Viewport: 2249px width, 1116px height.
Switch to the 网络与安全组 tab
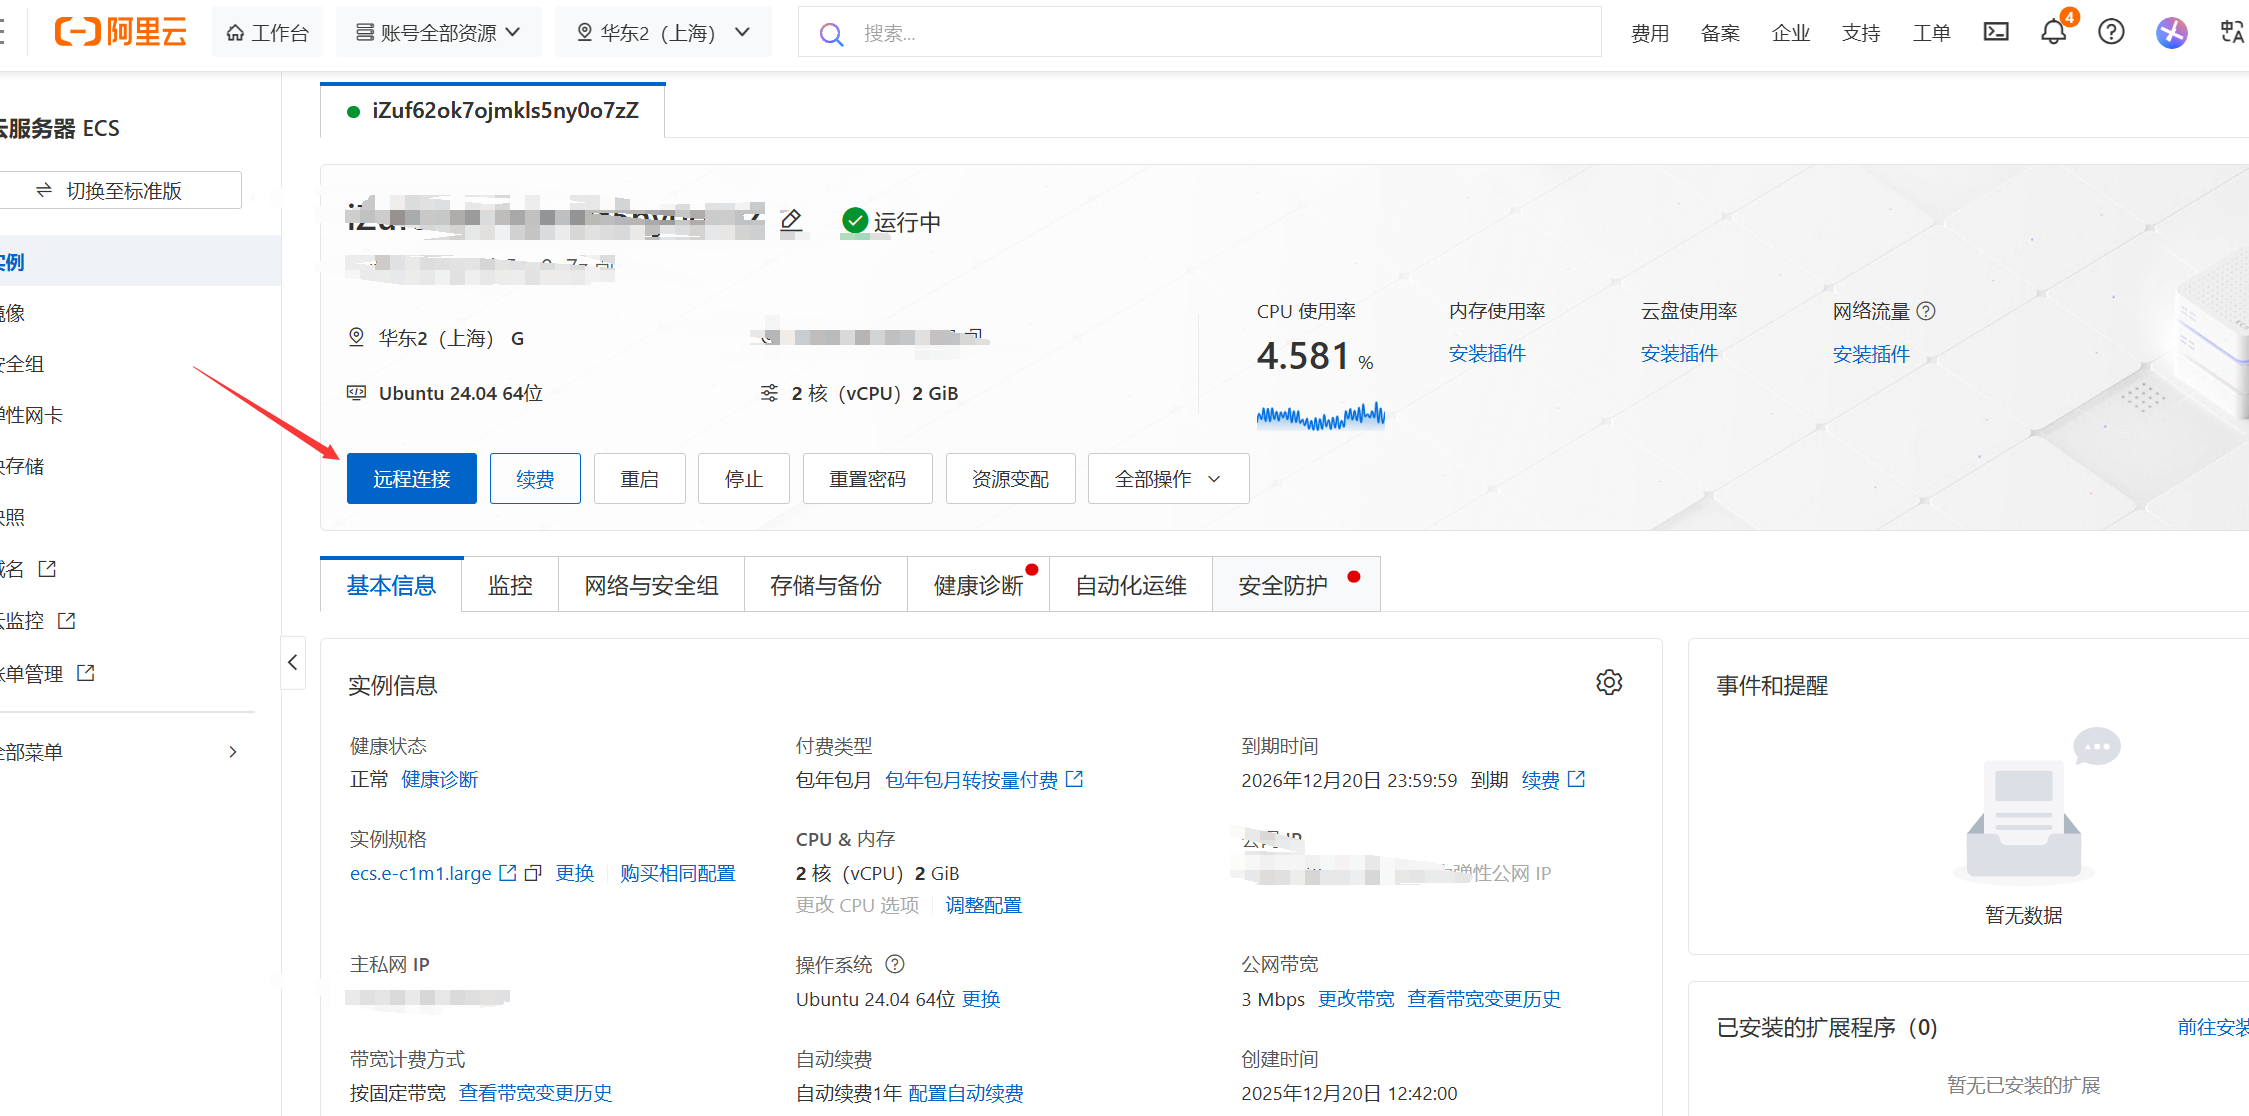pos(651,585)
